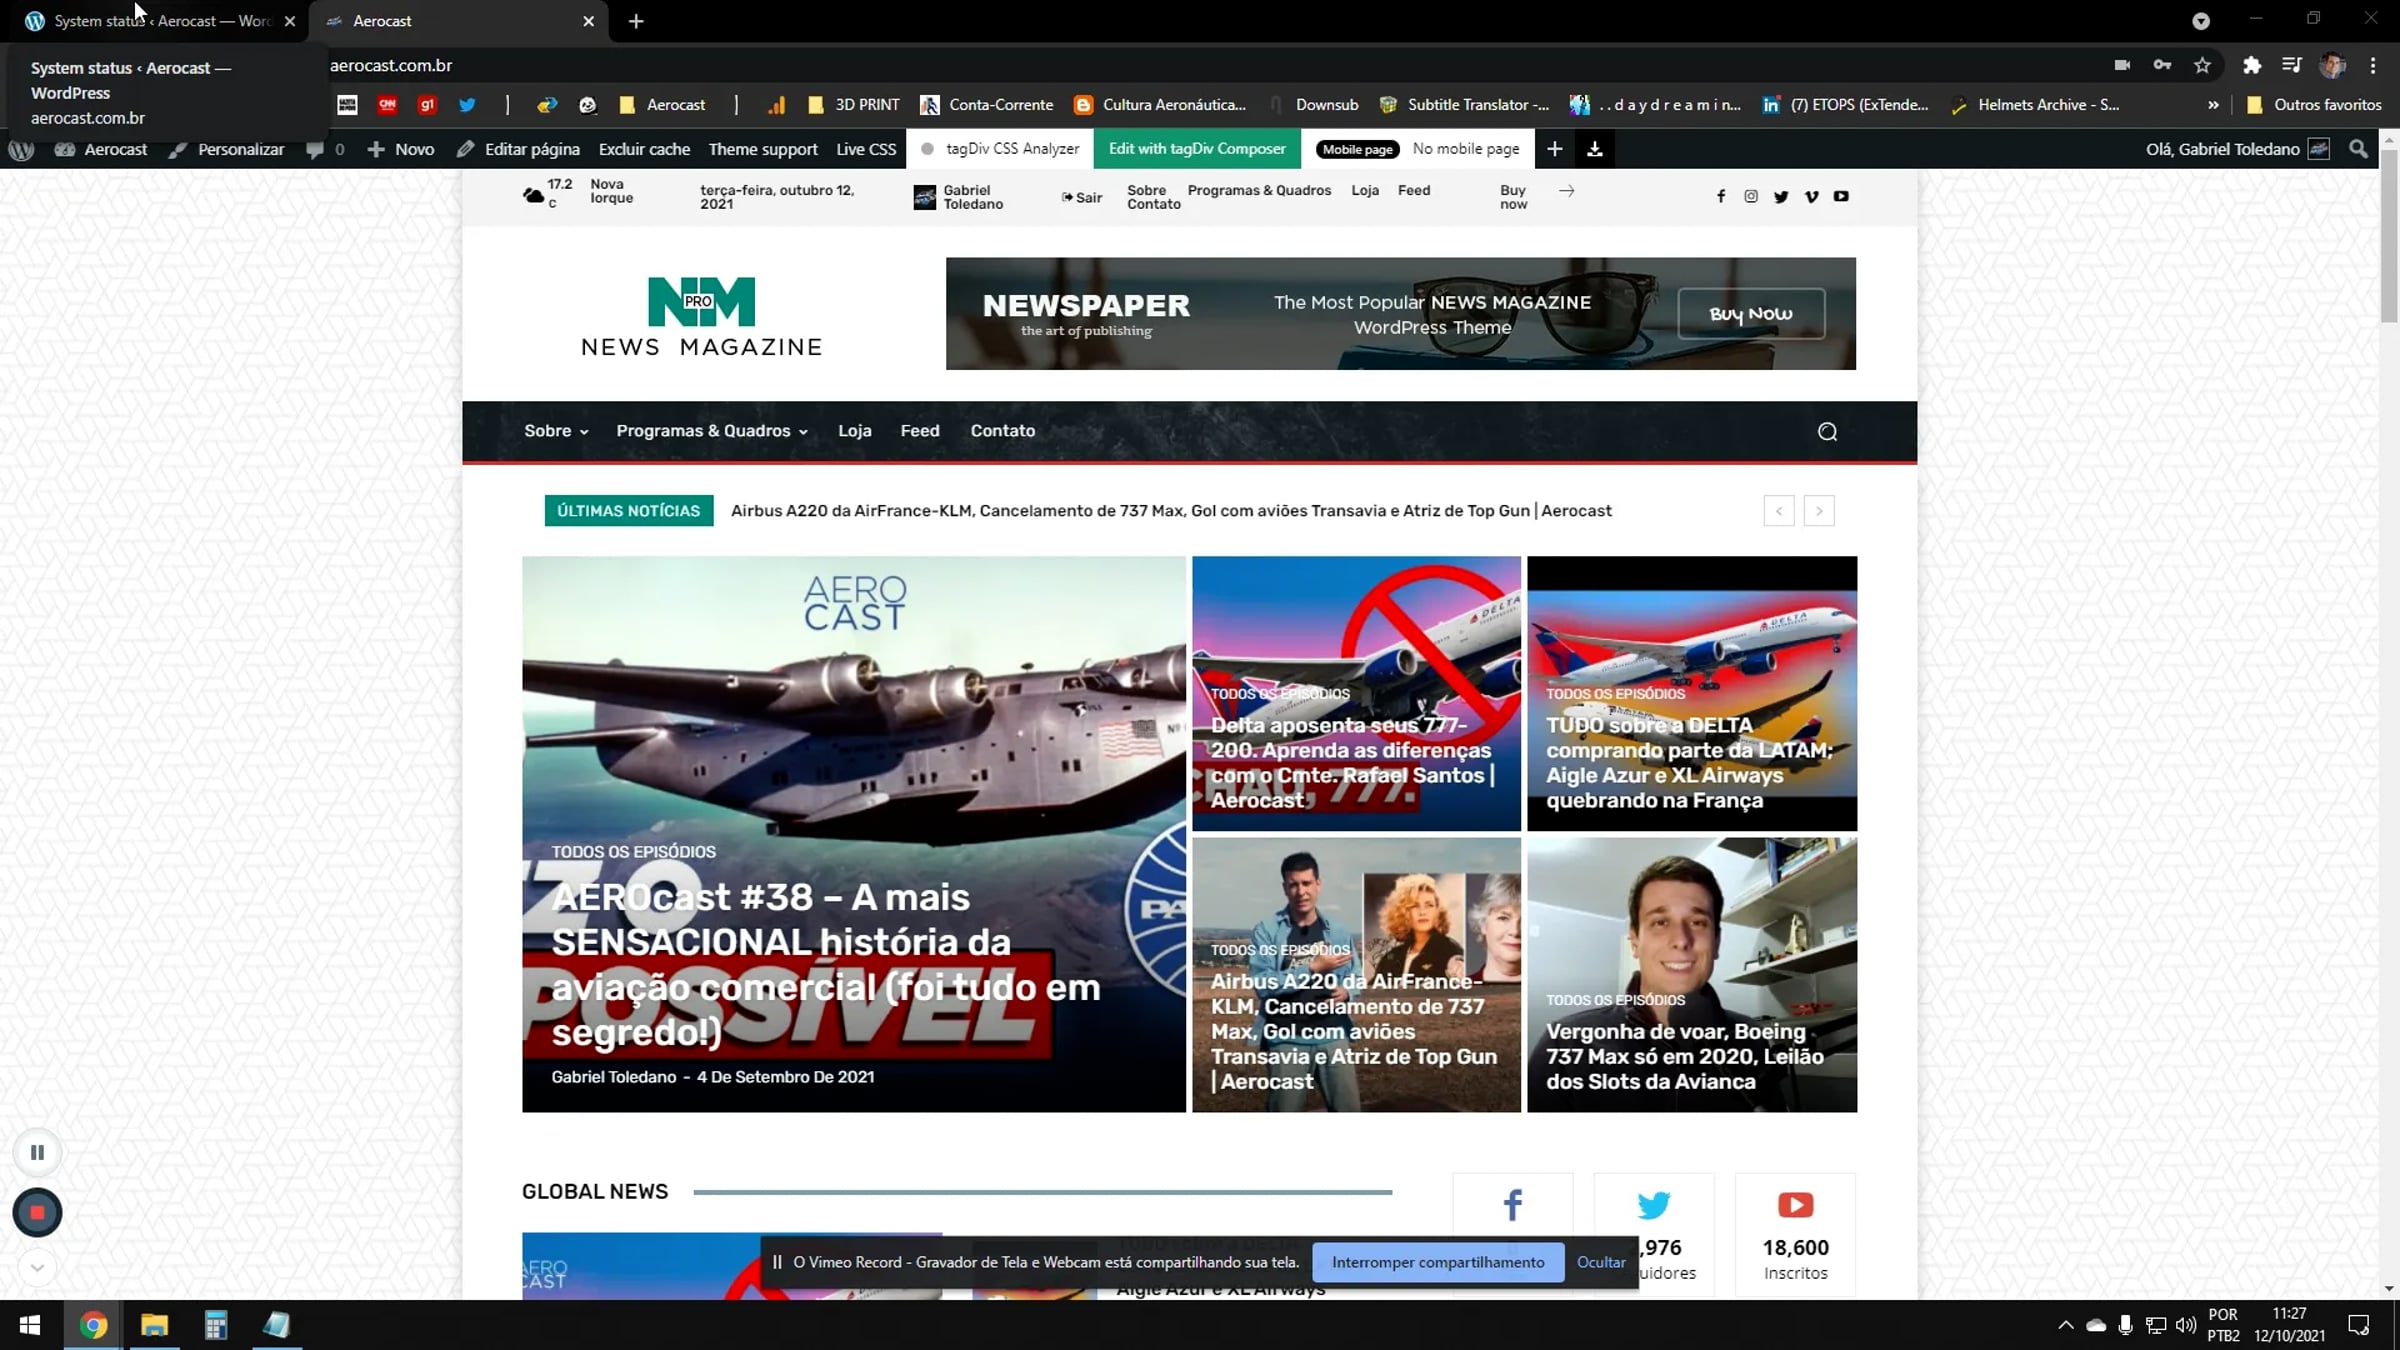The width and height of the screenshot is (2400, 1350).
Task: Open the WordPress logo menu in admin bar
Action: (21, 149)
